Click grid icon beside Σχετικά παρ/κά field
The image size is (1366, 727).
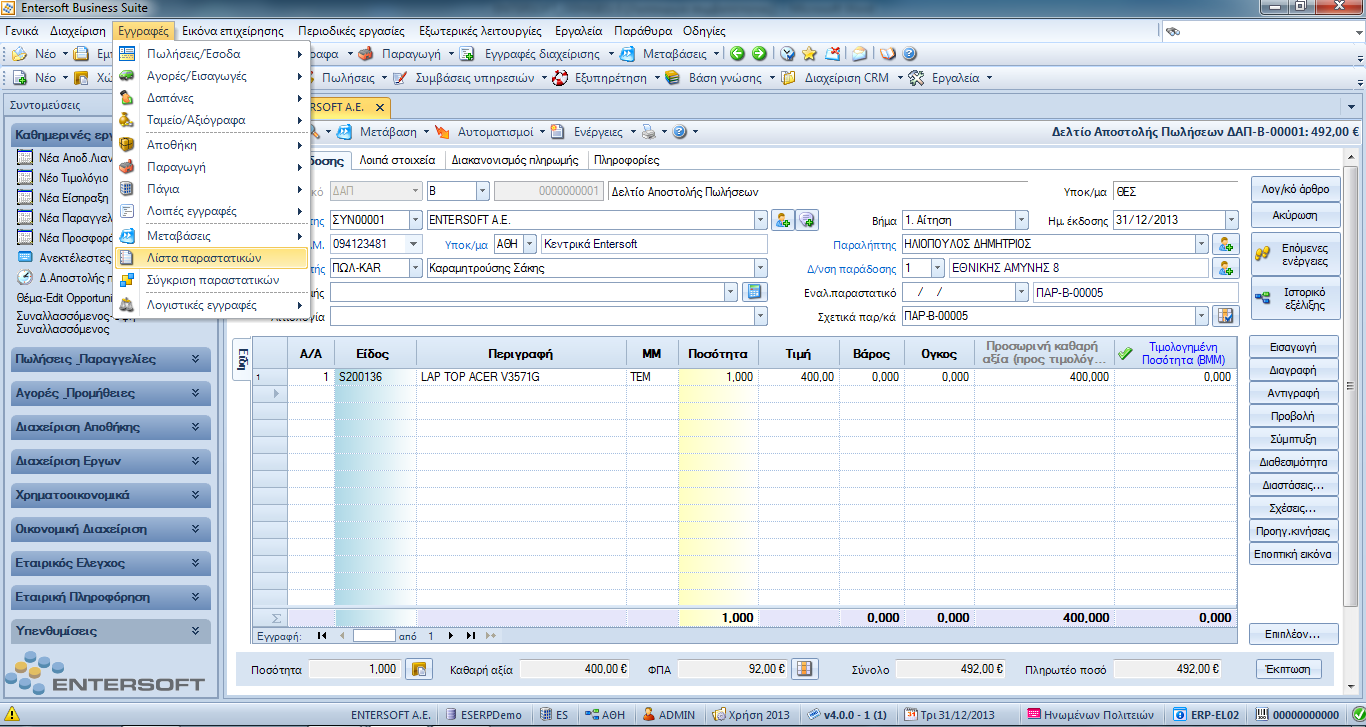coord(1225,316)
